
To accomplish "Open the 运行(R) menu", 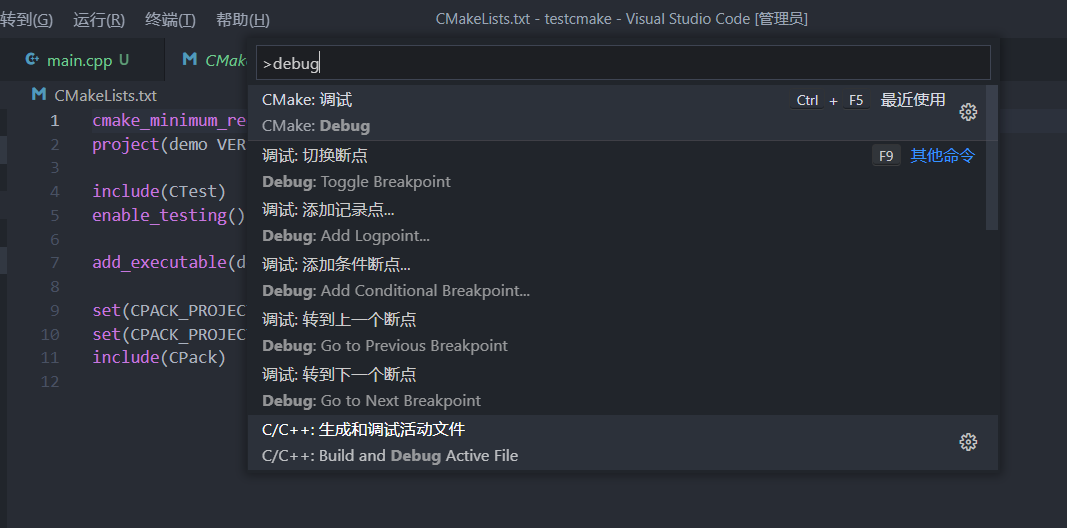I will tap(99, 20).
